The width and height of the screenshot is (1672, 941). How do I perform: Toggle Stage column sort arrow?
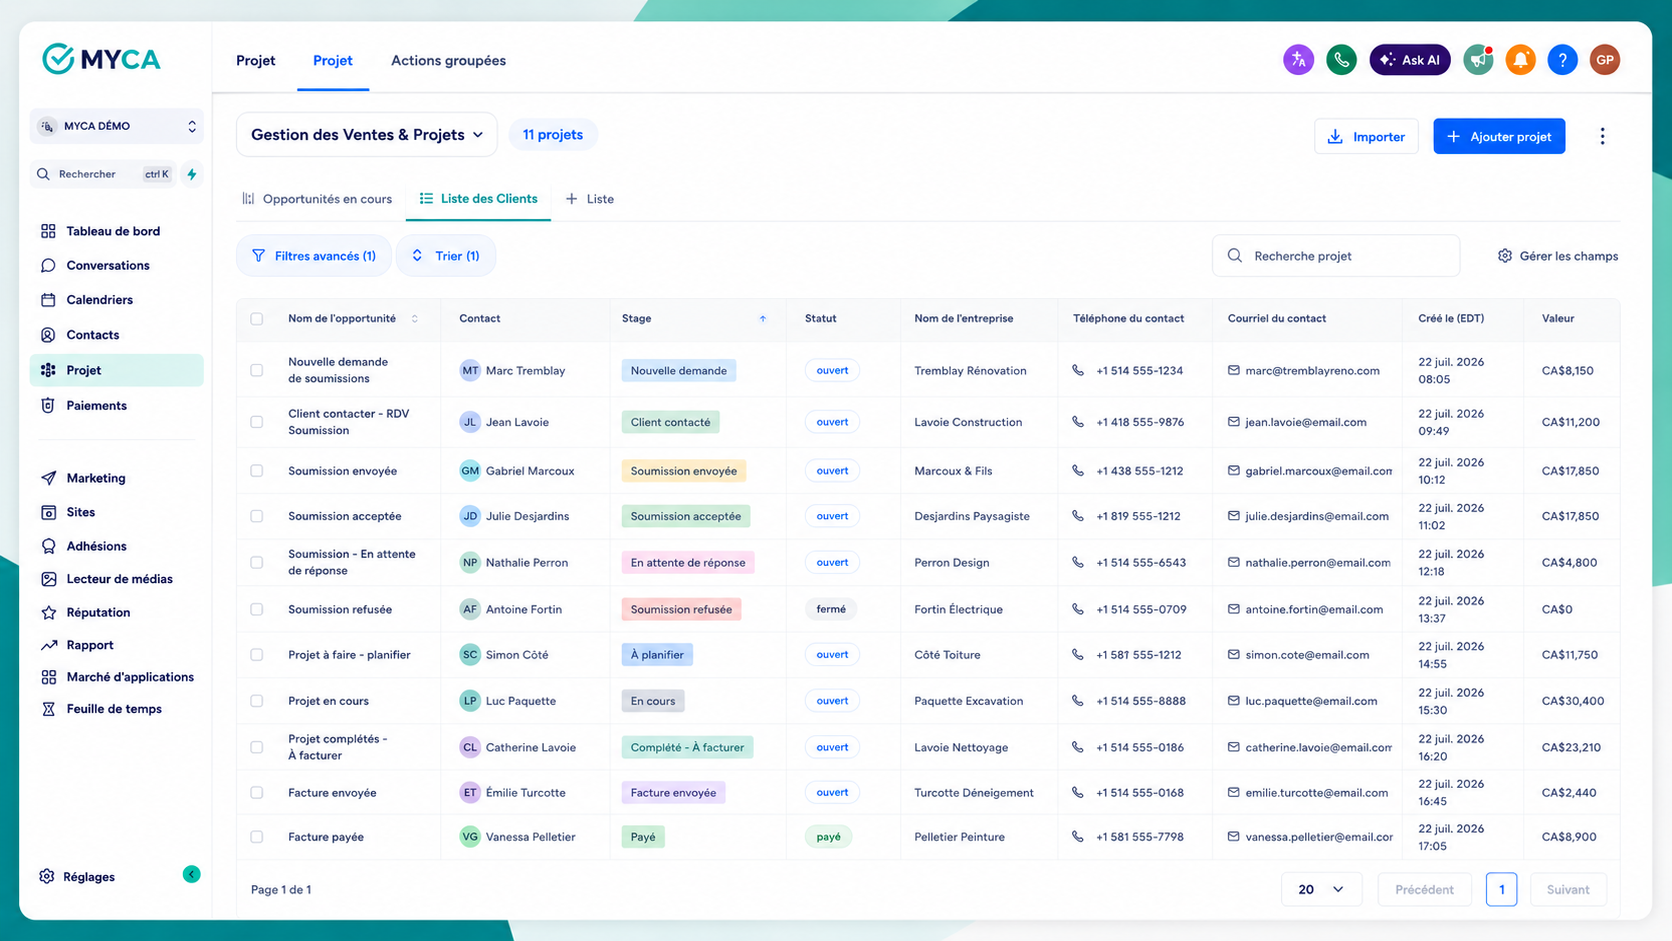coord(763,319)
